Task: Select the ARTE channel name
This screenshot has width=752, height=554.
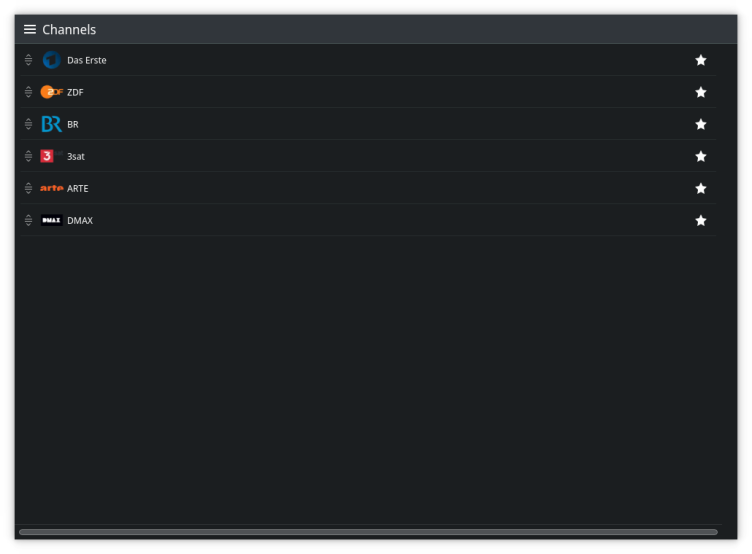Action: click(78, 189)
